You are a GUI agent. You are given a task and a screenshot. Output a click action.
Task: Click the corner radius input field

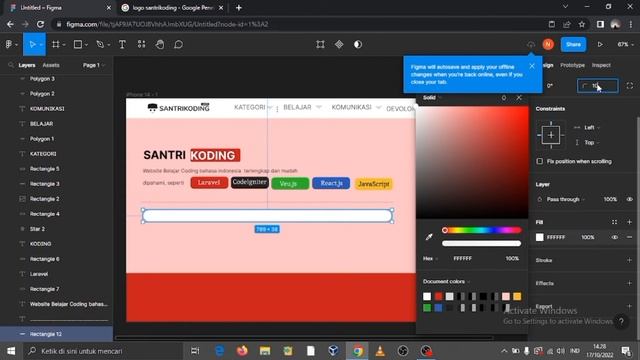pyautogui.click(x=598, y=86)
